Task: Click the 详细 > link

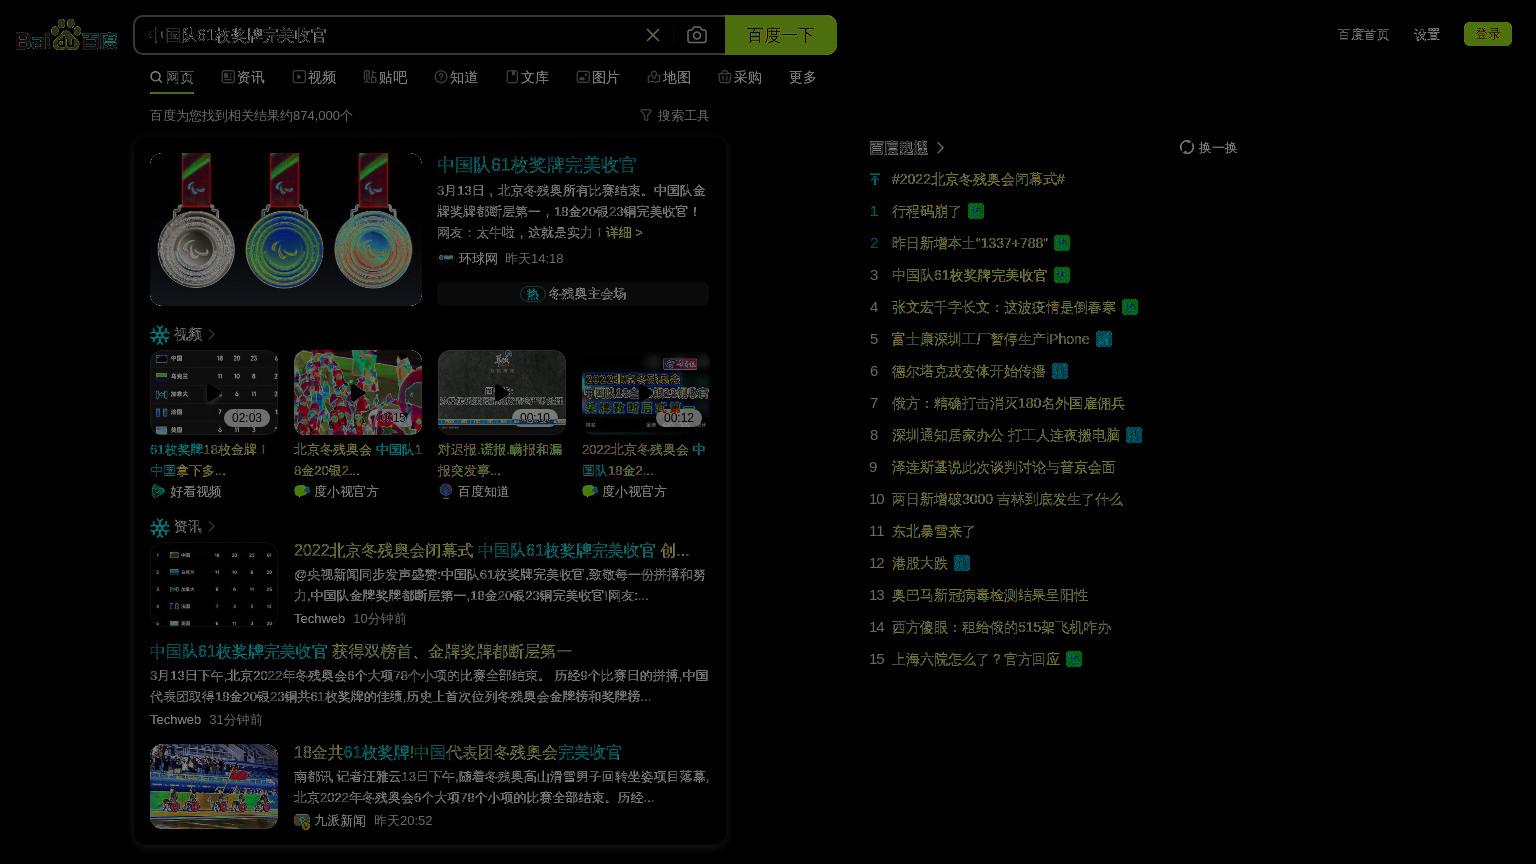Action: pos(624,232)
